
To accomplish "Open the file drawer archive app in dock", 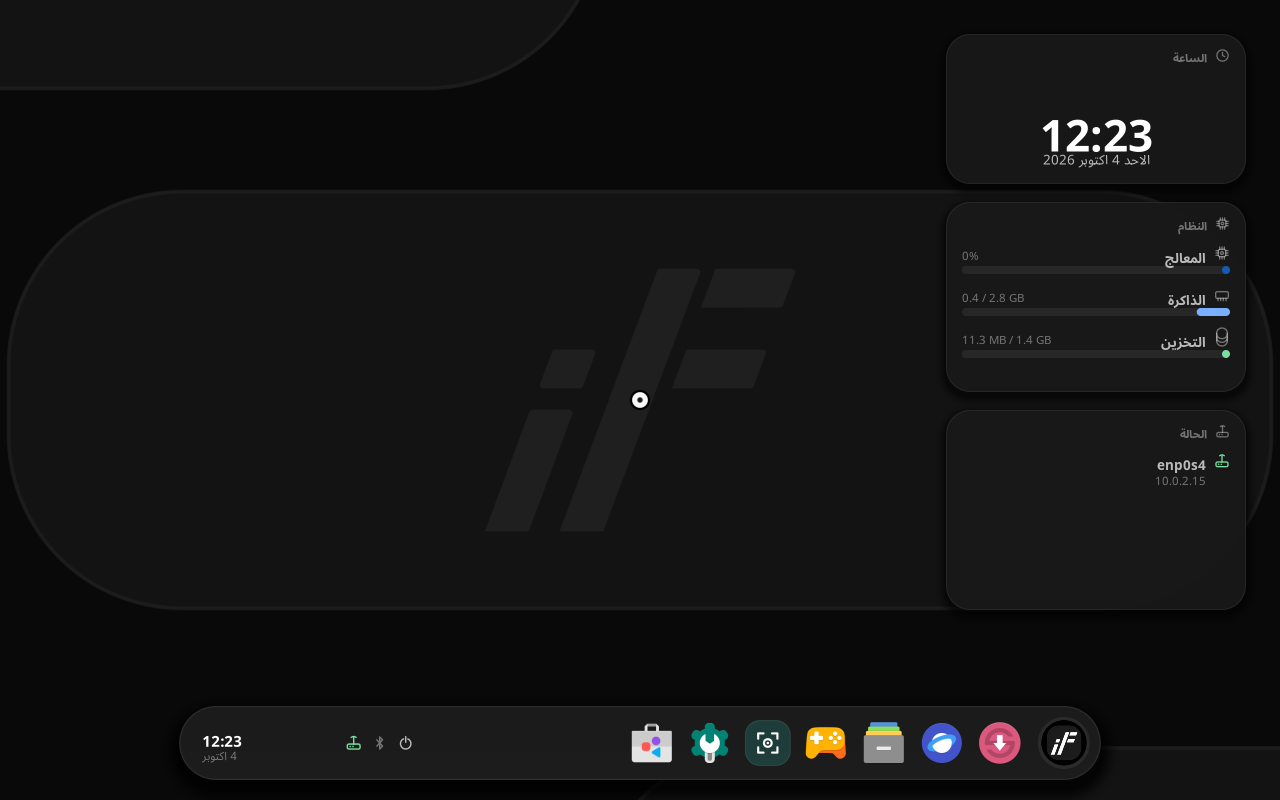I will pyautogui.click(x=884, y=743).
